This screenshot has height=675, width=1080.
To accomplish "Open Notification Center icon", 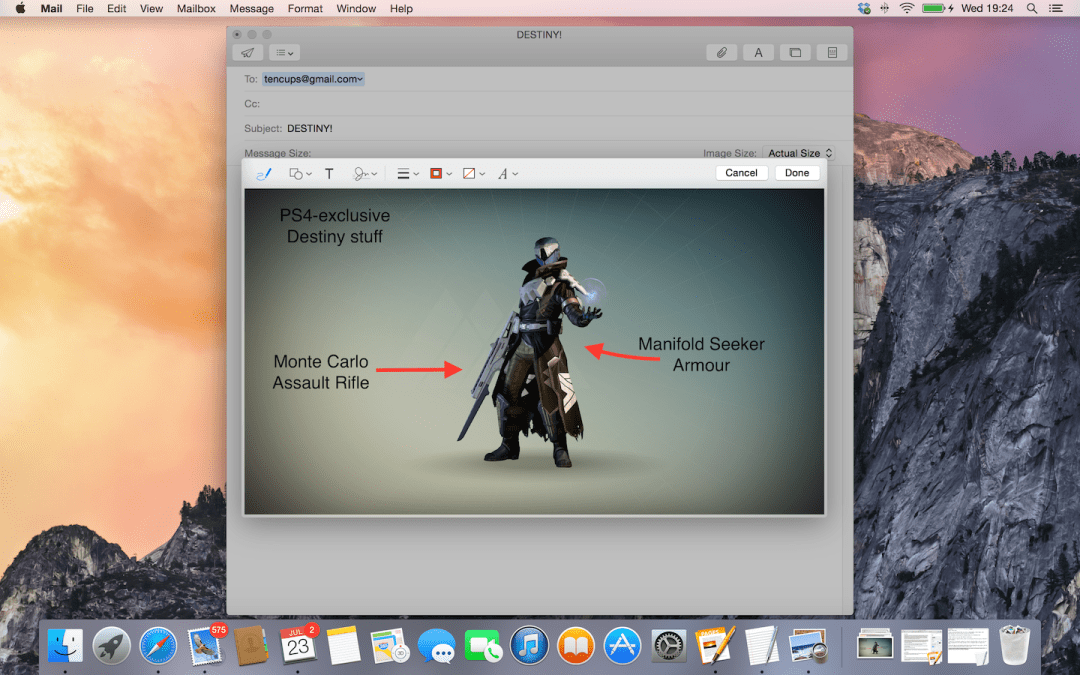I will pyautogui.click(x=1055, y=8).
